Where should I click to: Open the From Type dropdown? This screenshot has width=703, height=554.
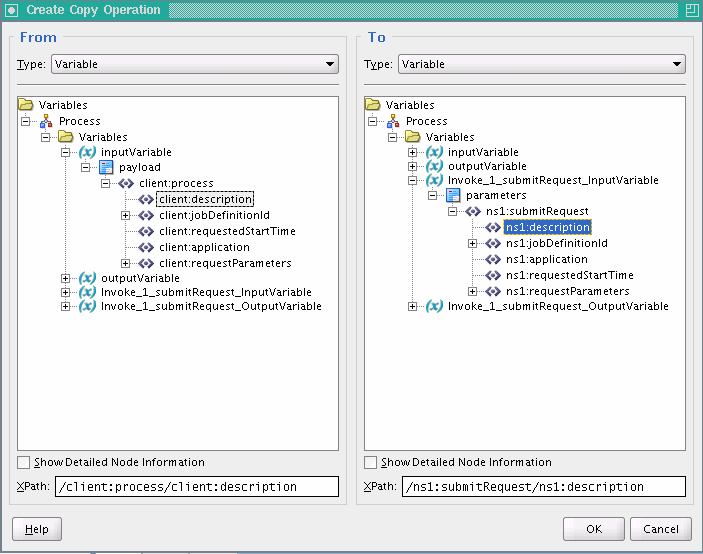(x=195, y=64)
